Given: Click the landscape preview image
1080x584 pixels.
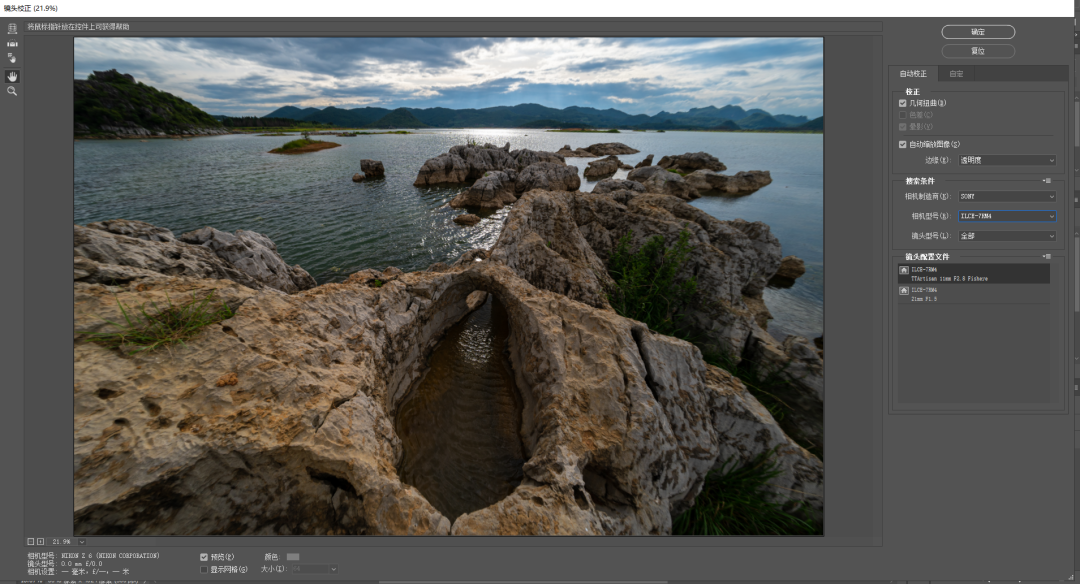Looking at the screenshot, I should coord(448,286).
